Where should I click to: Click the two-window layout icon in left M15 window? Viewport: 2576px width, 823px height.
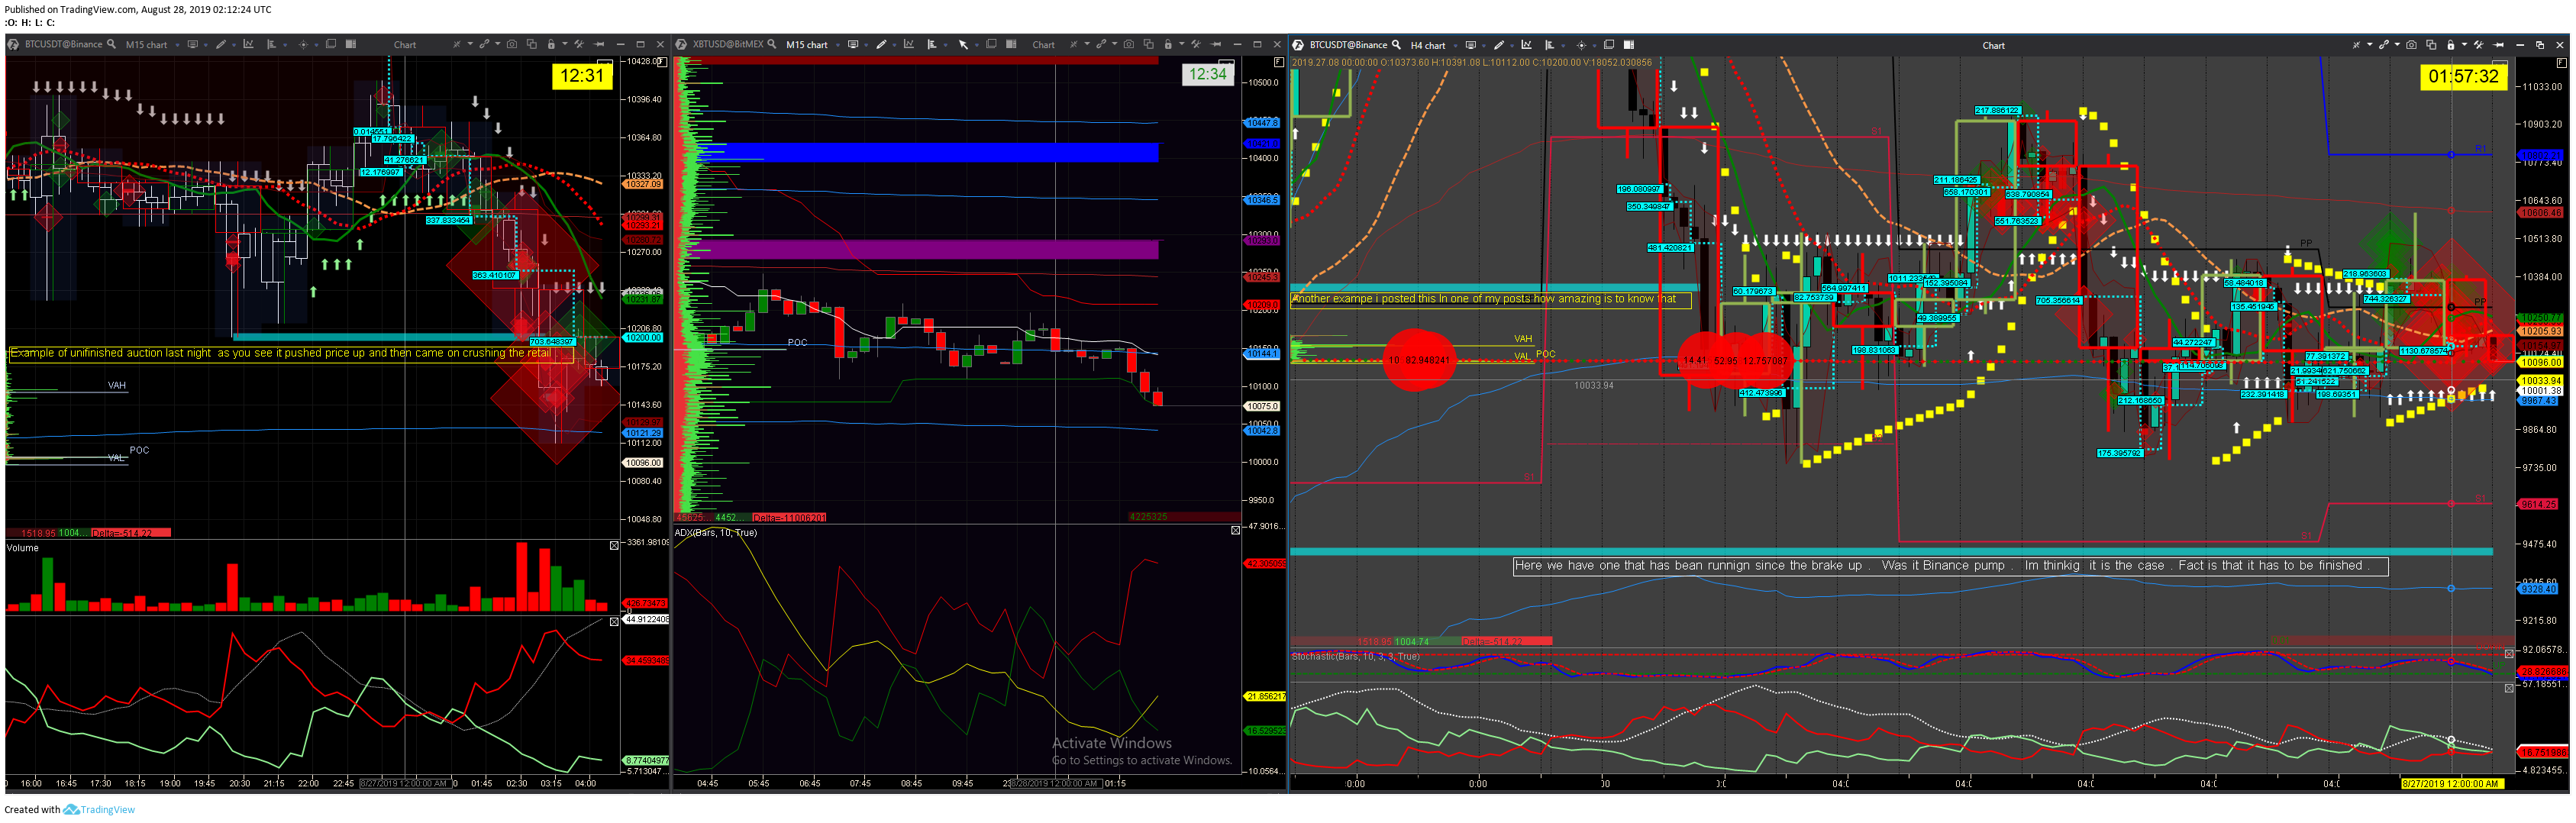pos(332,44)
